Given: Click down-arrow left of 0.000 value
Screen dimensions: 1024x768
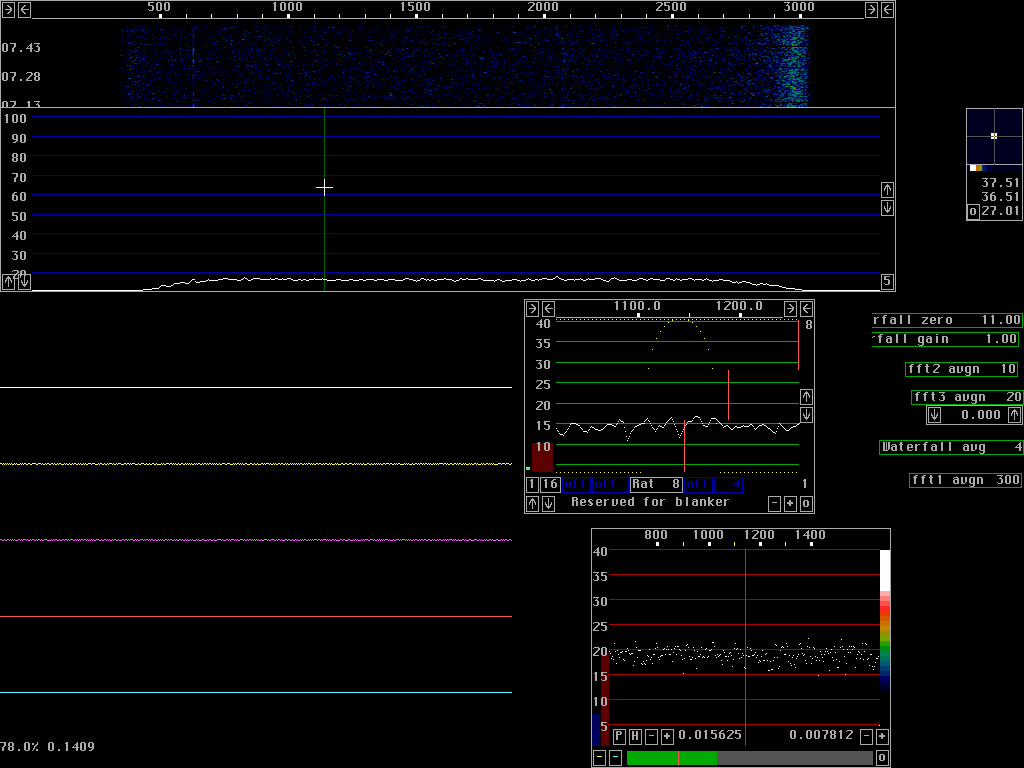Looking at the screenshot, I should (935, 415).
